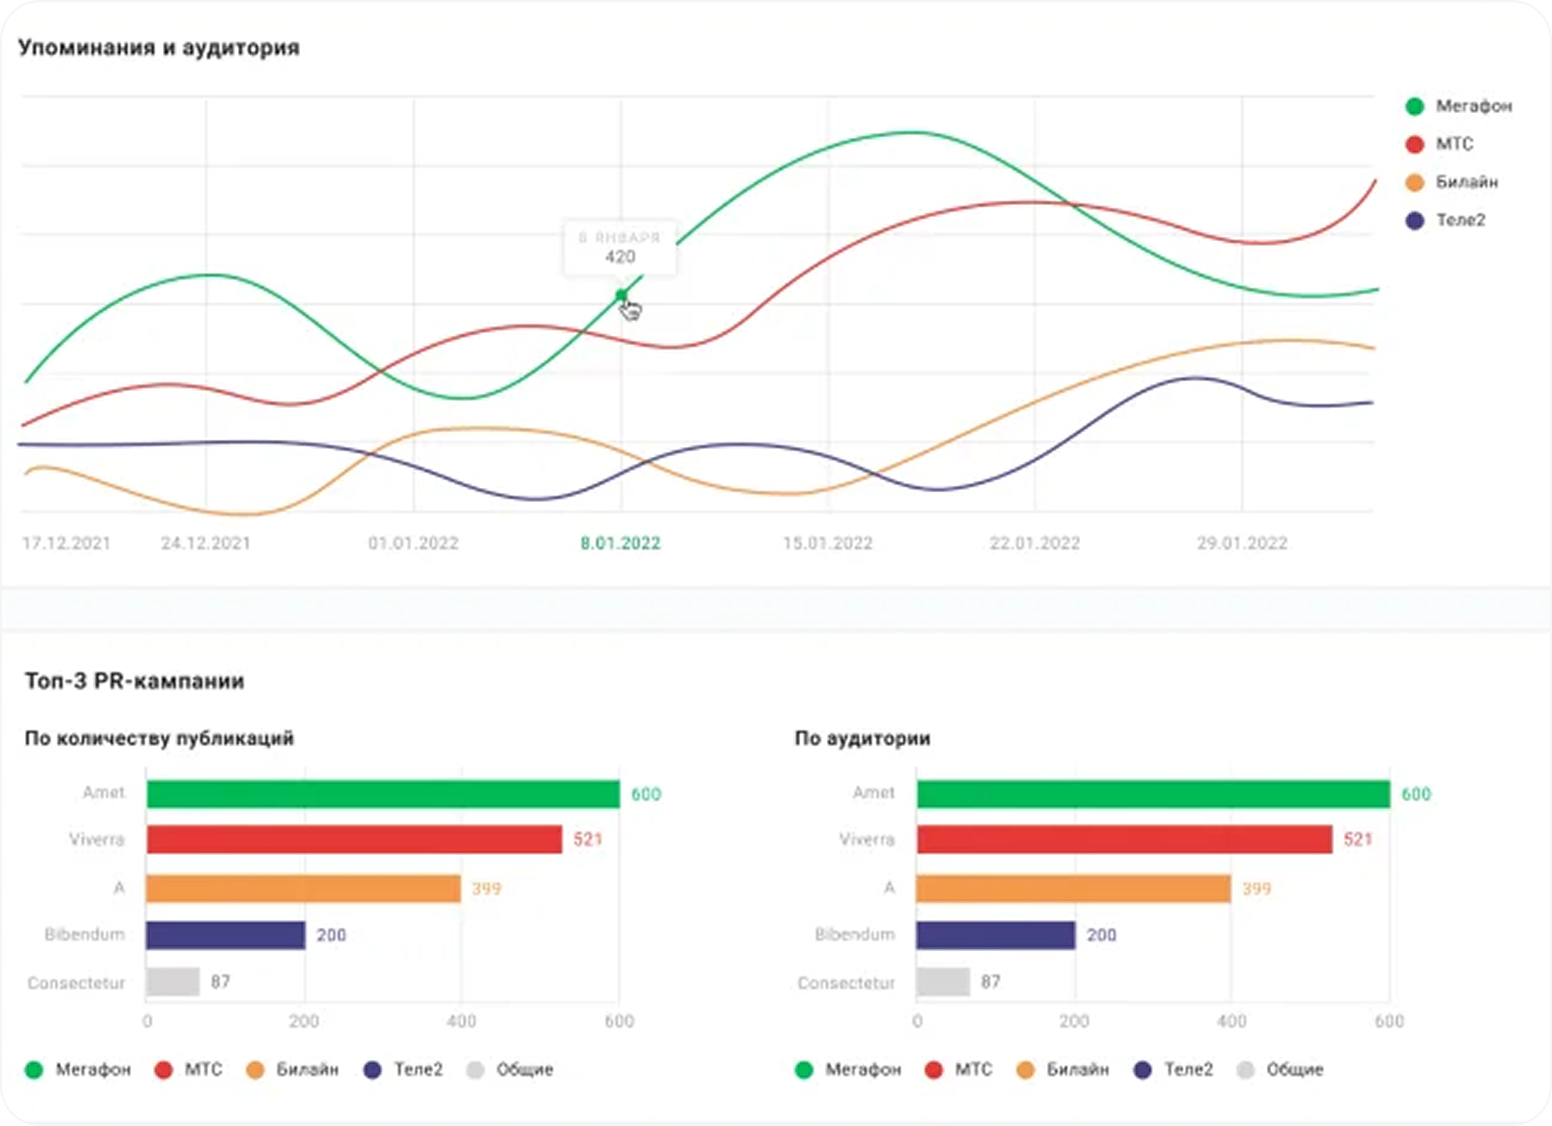Viewport: 1552px width, 1126px height.
Task: Toggle МТС red dot in publications legend
Action: click(164, 1070)
